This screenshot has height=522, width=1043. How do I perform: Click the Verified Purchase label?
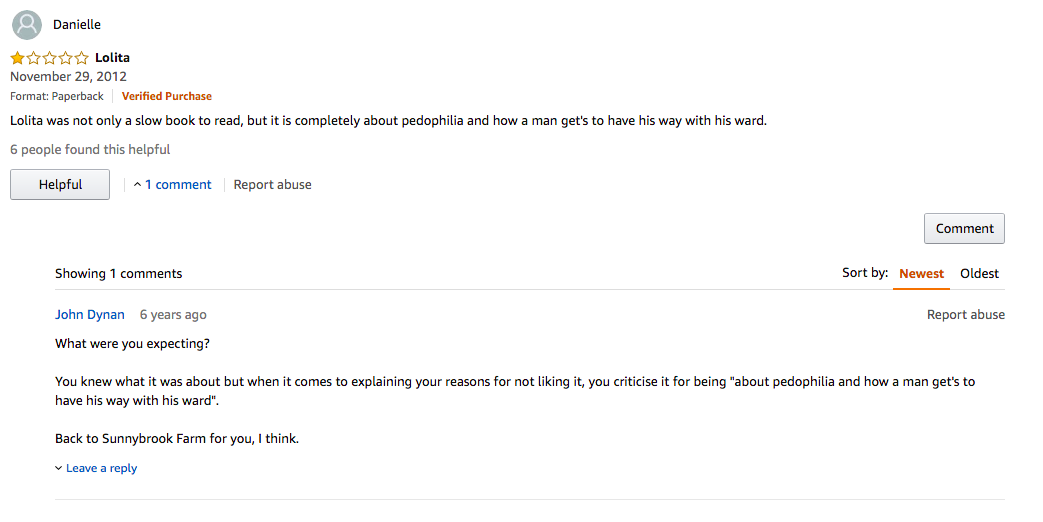[166, 96]
